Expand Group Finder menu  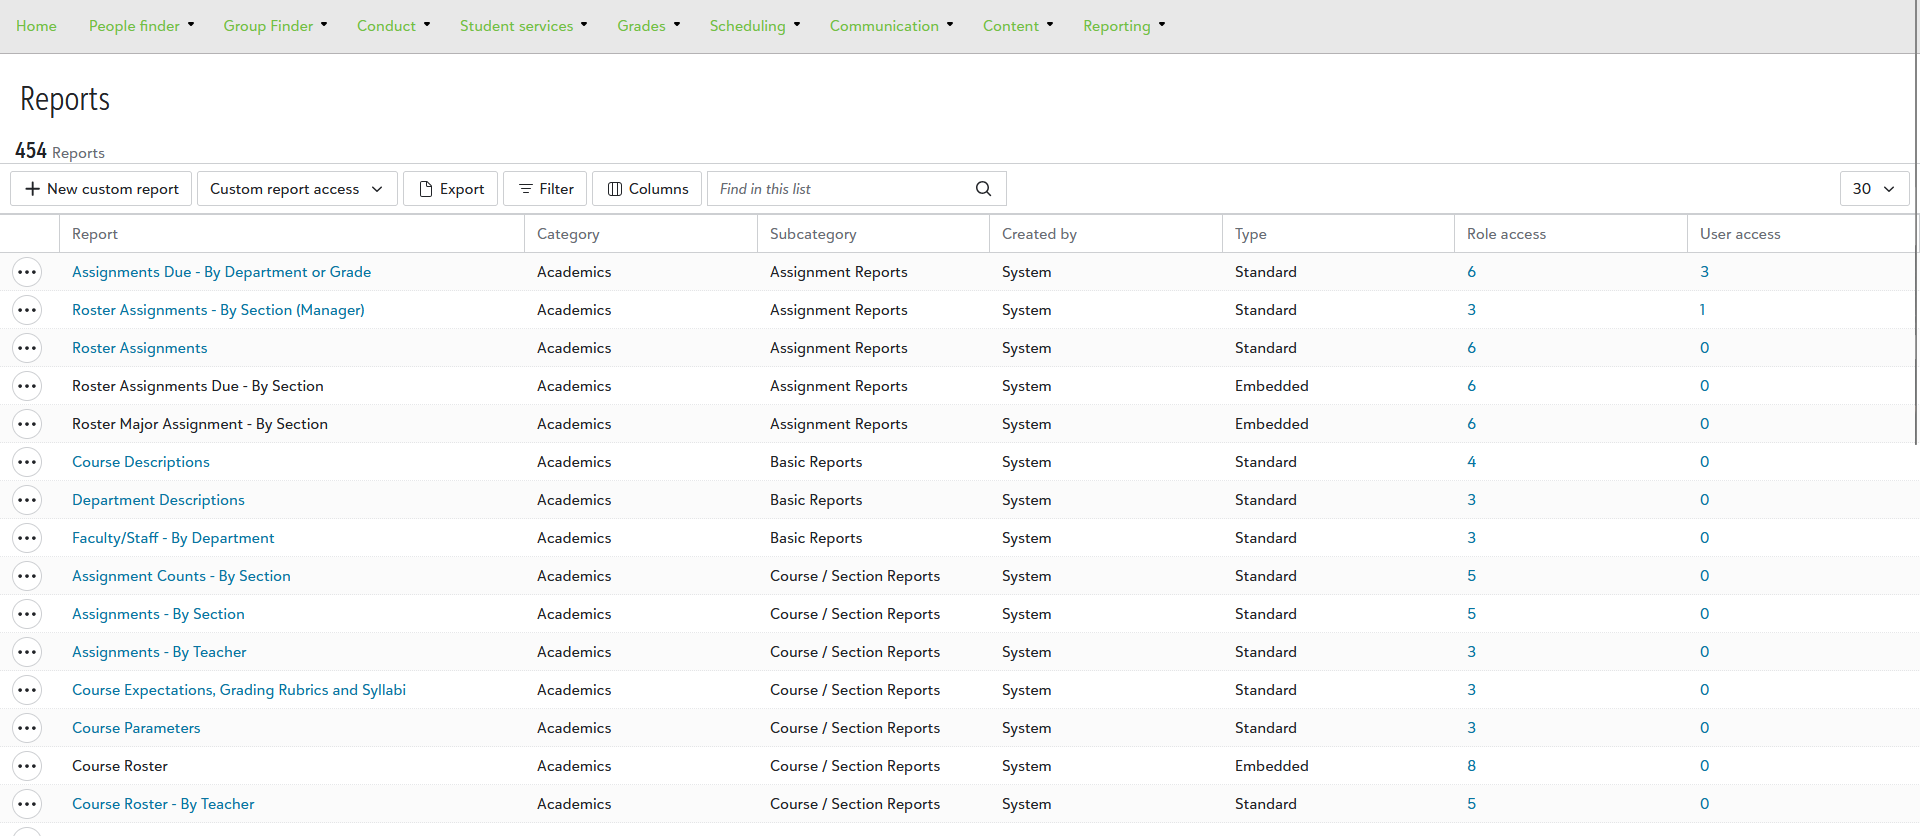(275, 26)
